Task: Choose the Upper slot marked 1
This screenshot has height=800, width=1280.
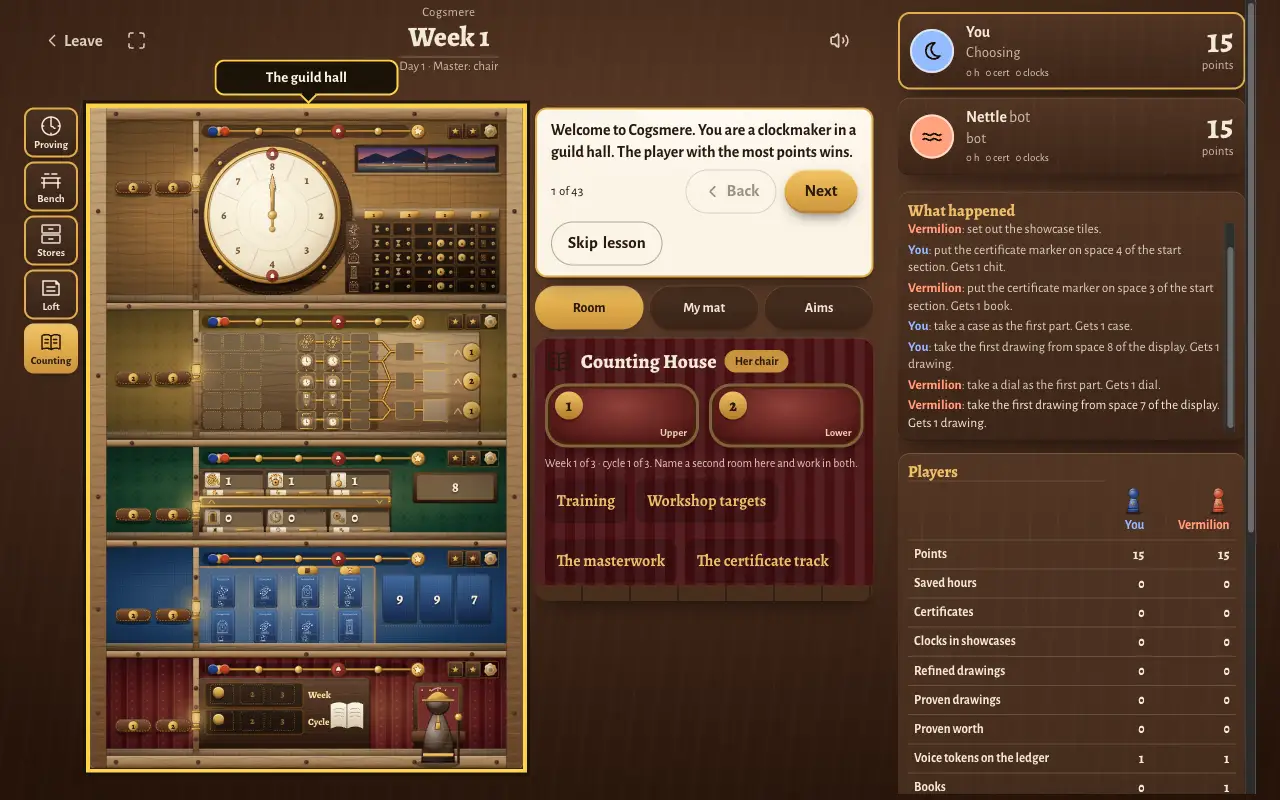Action: [x=622, y=415]
